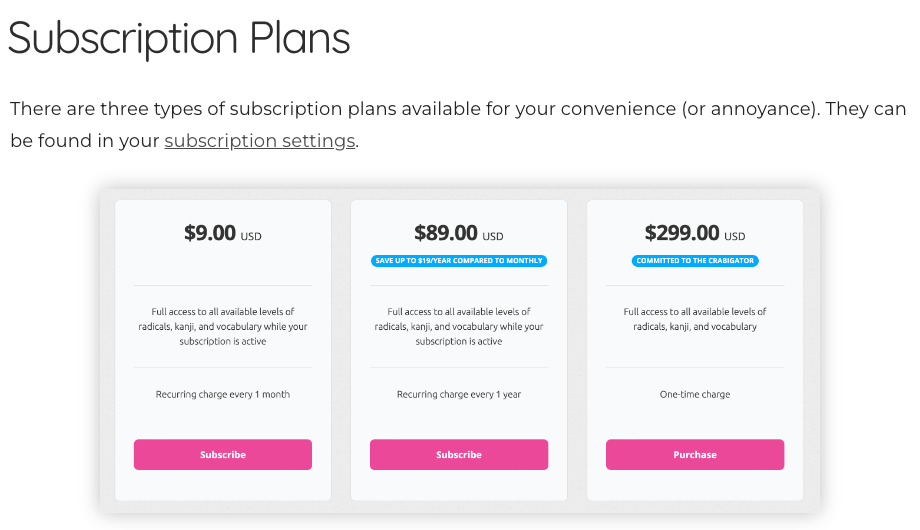The height and width of the screenshot is (530, 920).
Task: Click the USD label beside $89.00
Action: tap(493, 237)
